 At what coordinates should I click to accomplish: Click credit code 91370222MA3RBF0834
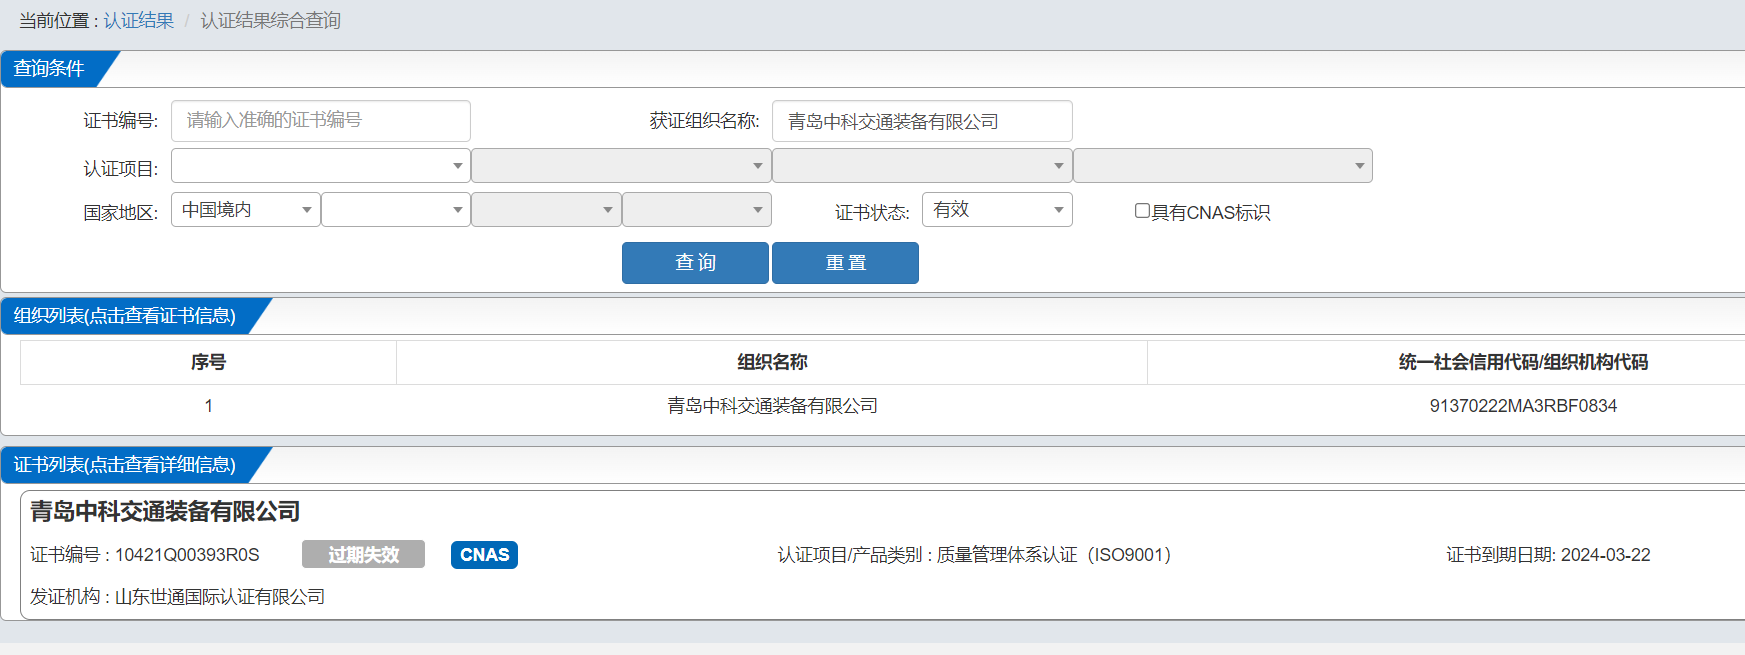(x=1523, y=406)
